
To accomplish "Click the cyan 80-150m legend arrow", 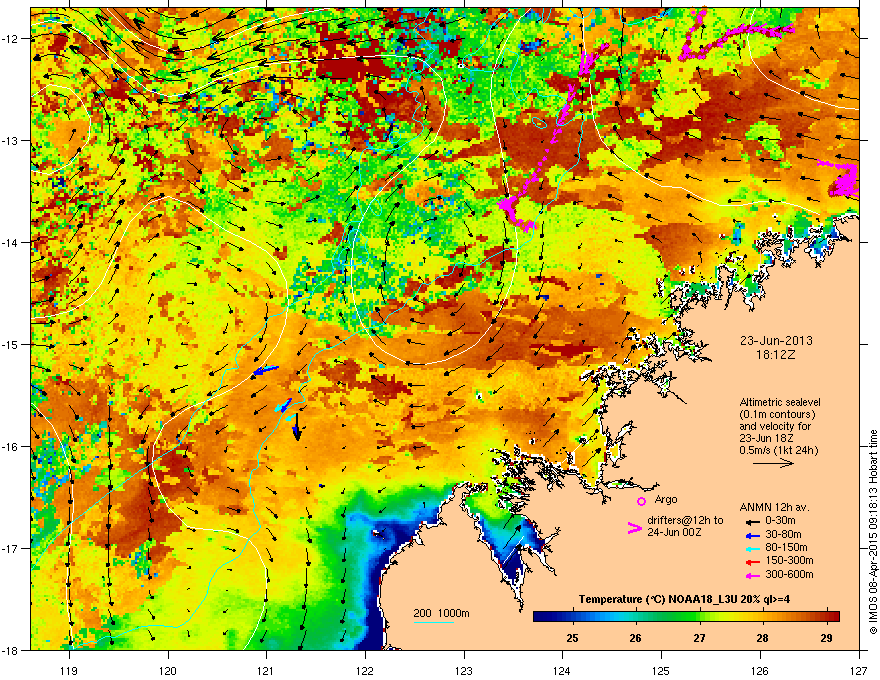I will (x=752, y=548).
